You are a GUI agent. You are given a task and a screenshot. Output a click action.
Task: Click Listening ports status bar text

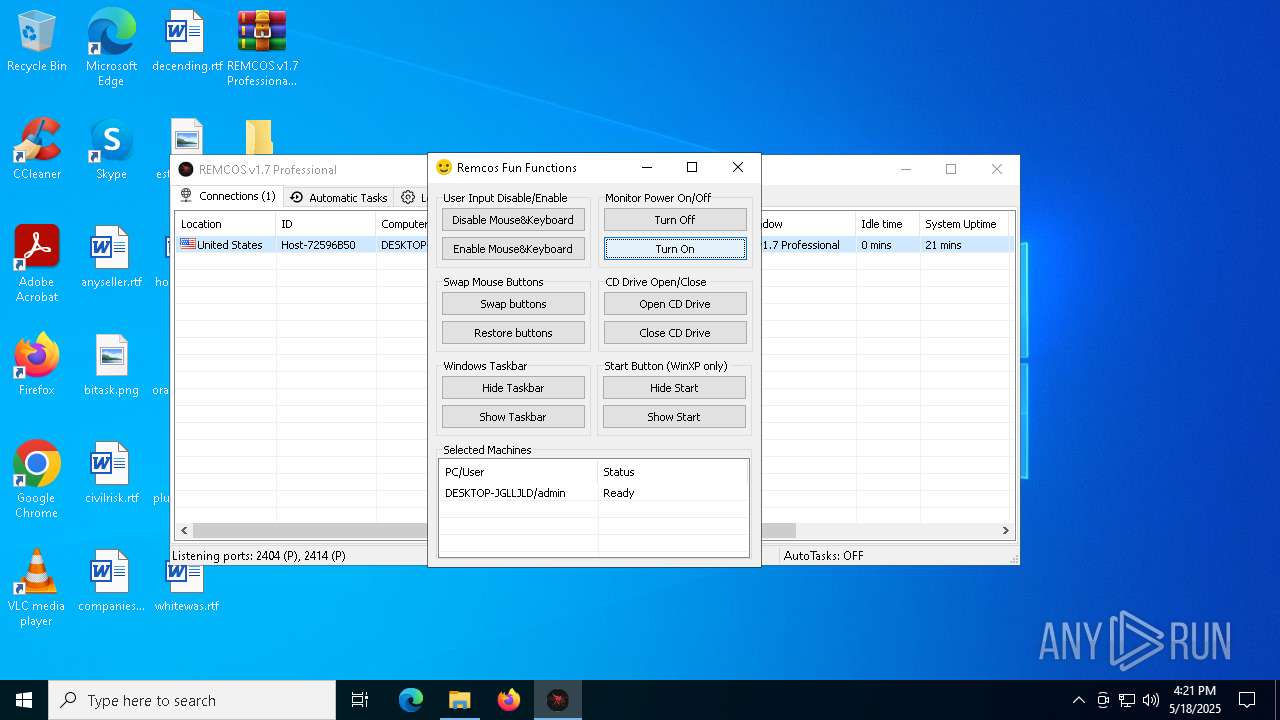click(x=259, y=556)
